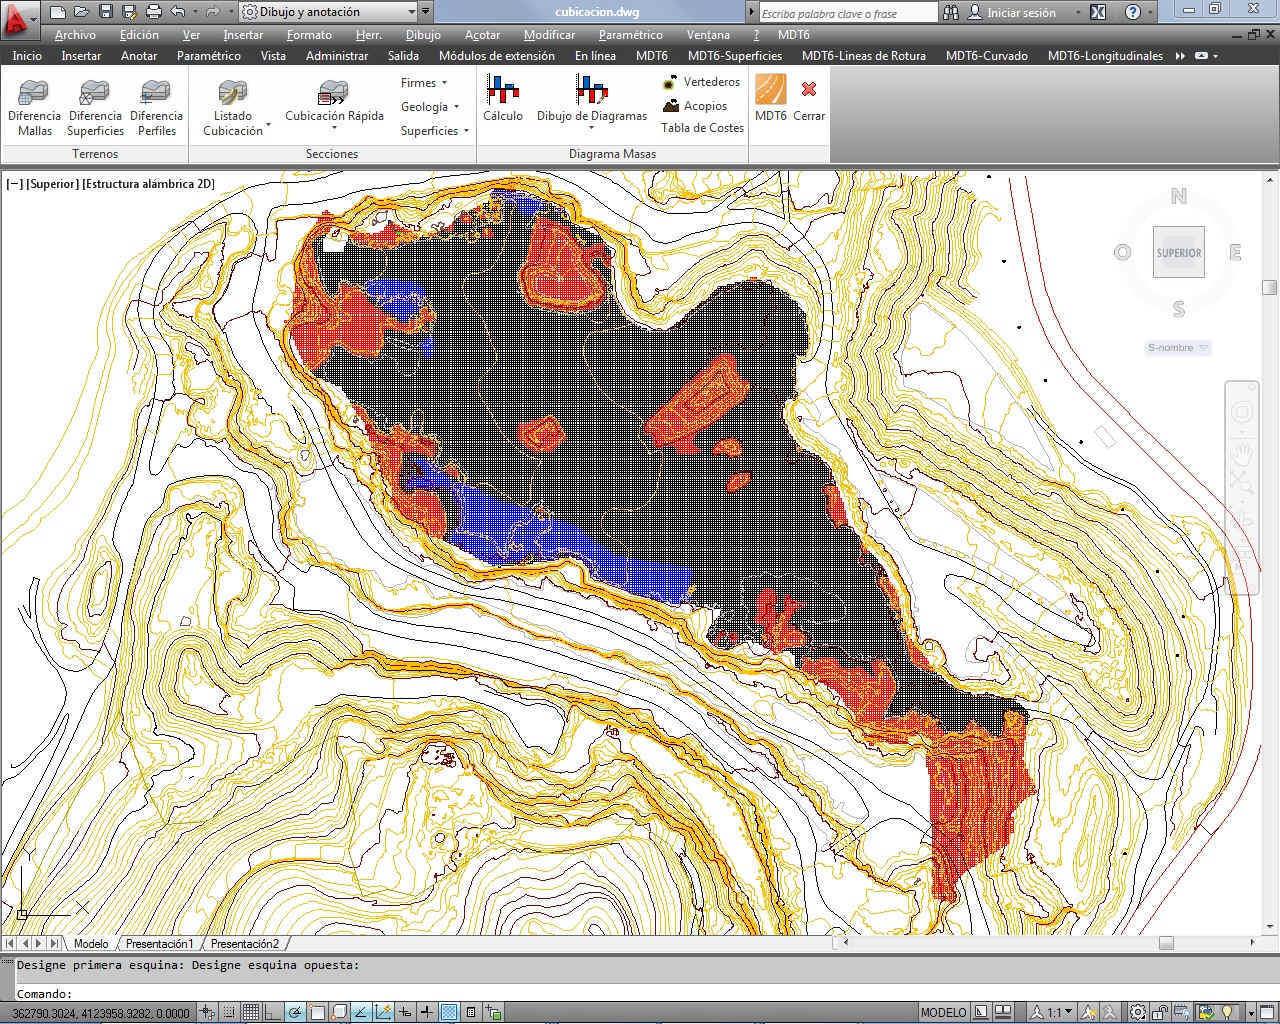
Task: Expand the Firmes dropdown
Action: pyautogui.click(x=424, y=83)
